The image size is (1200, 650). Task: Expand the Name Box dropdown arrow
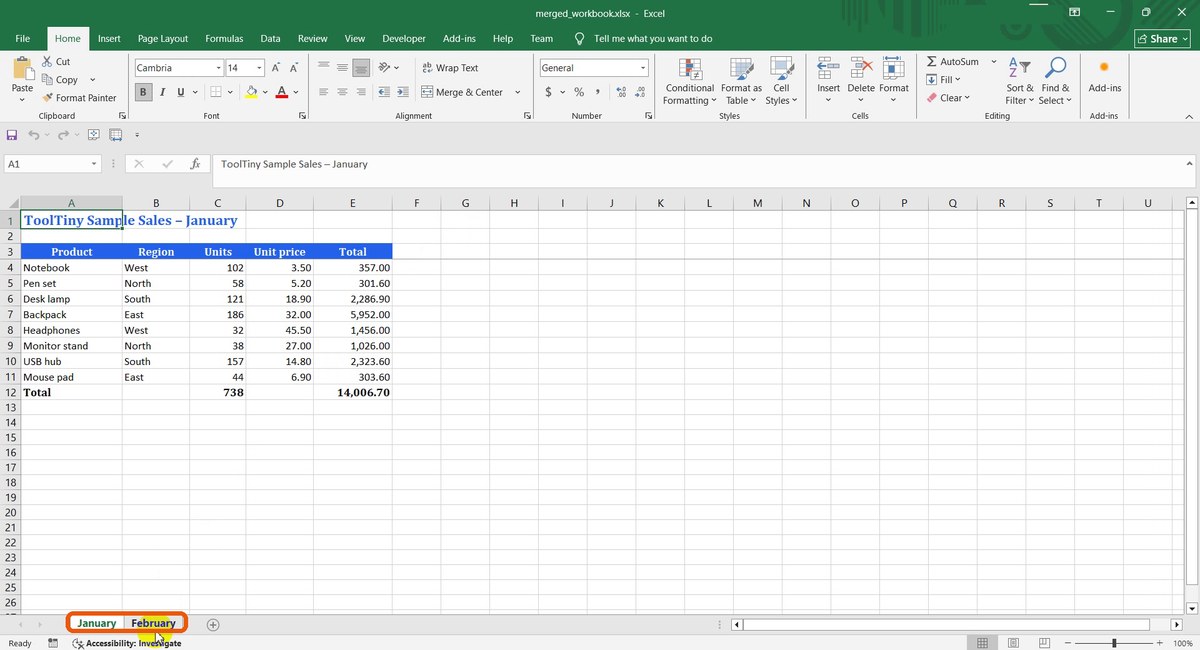(x=94, y=164)
